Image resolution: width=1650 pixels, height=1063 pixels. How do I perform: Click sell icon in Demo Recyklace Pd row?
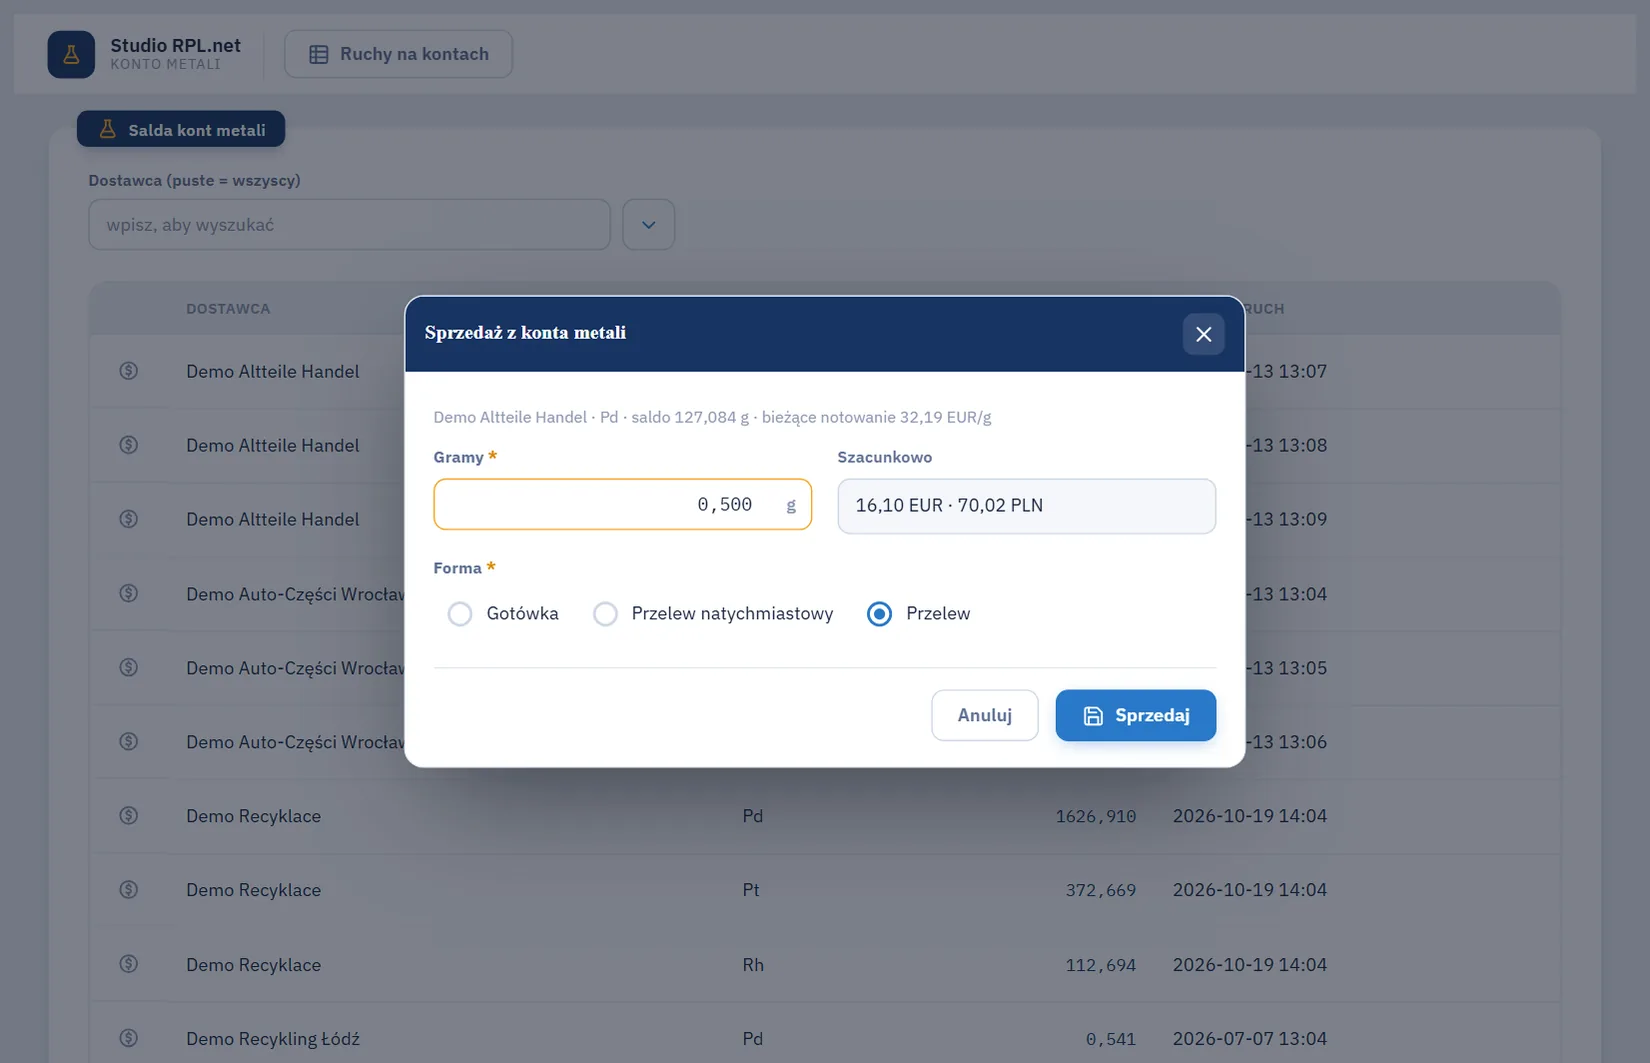pos(129,815)
